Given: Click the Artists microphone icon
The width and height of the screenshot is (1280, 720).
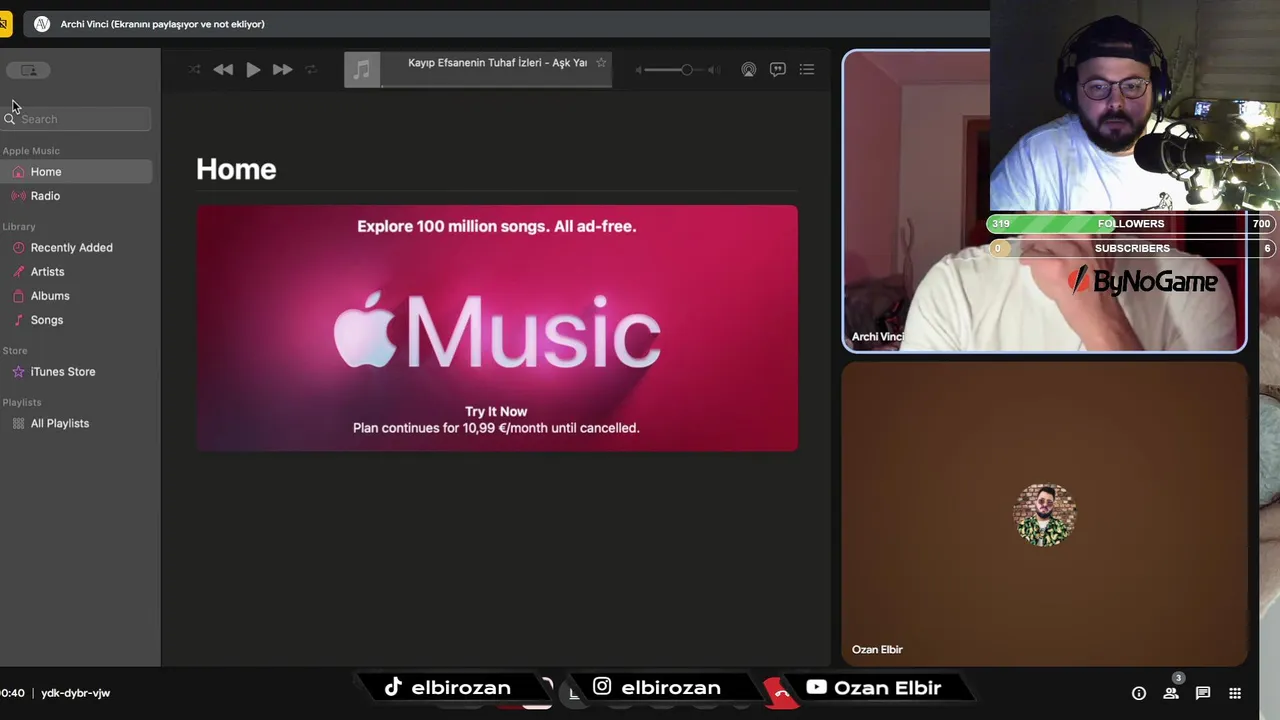Looking at the screenshot, I should click(18, 272).
